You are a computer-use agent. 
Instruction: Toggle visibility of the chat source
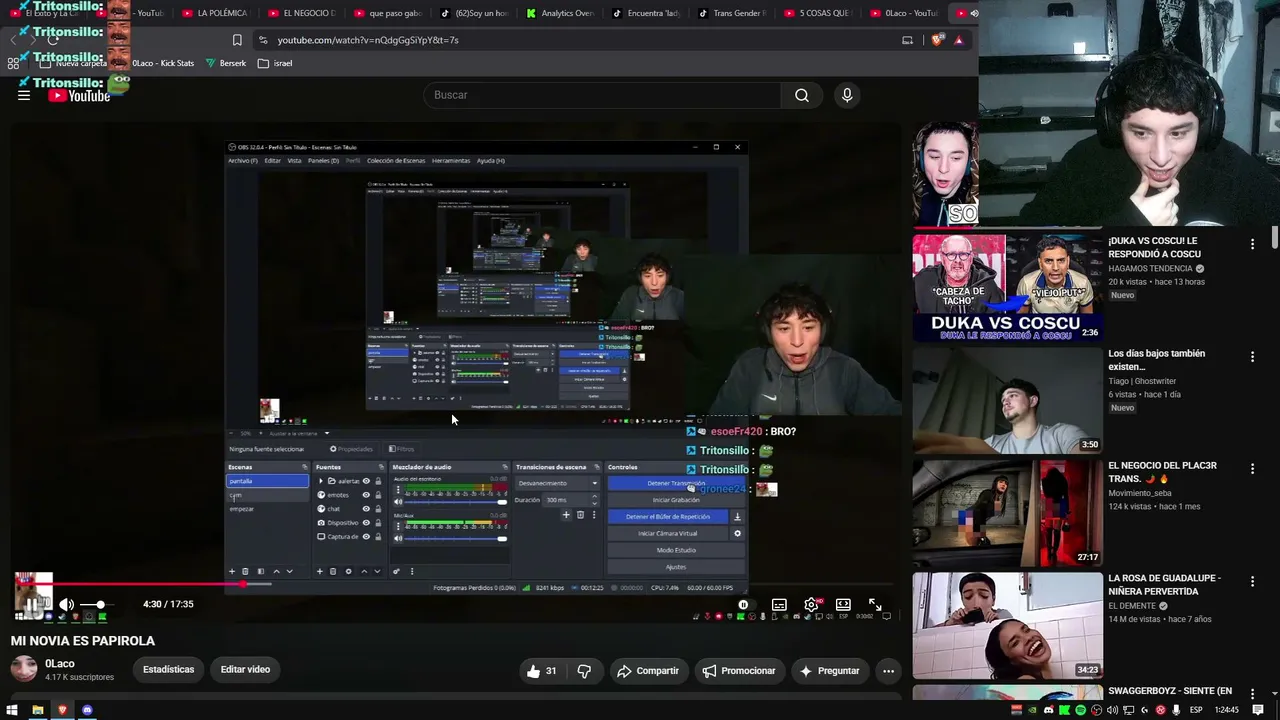click(366, 509)
